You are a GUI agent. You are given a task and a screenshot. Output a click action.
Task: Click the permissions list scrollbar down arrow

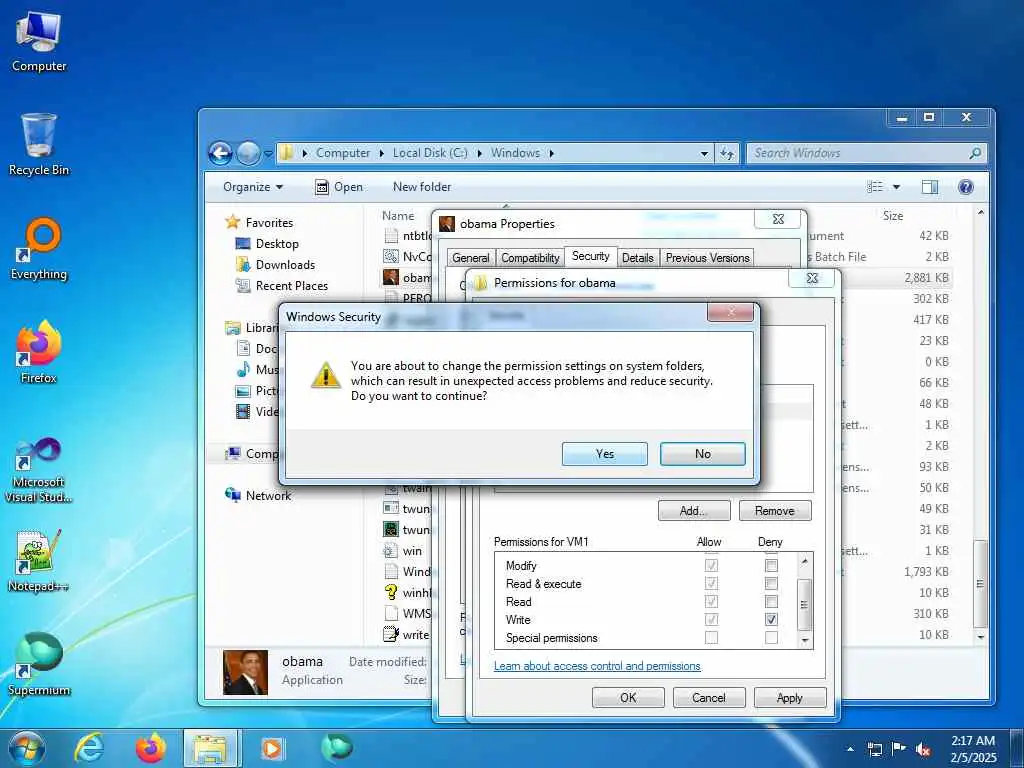pyautogui.click(x=805, y=641)
